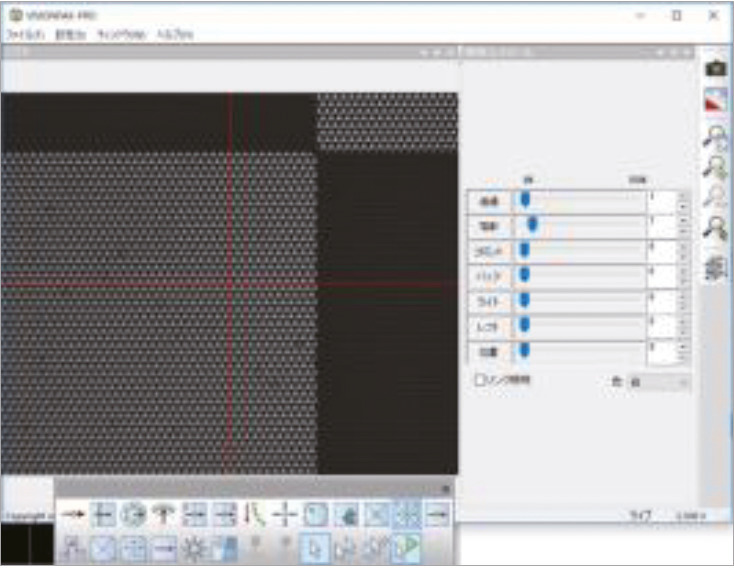Viewport: 734px width, 568px height.
Task: Click the sunburst brightness icon
Action: (x=193, y=547)
